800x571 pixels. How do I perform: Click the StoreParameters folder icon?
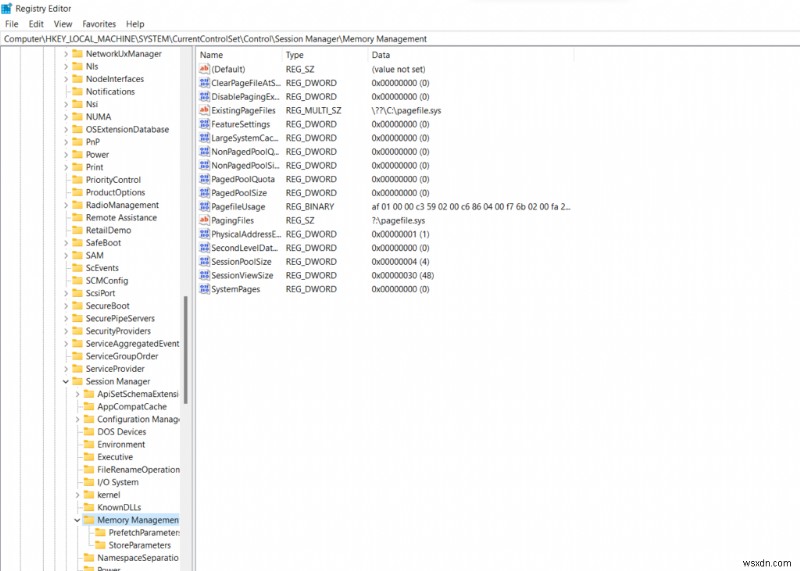pos(100,545)
